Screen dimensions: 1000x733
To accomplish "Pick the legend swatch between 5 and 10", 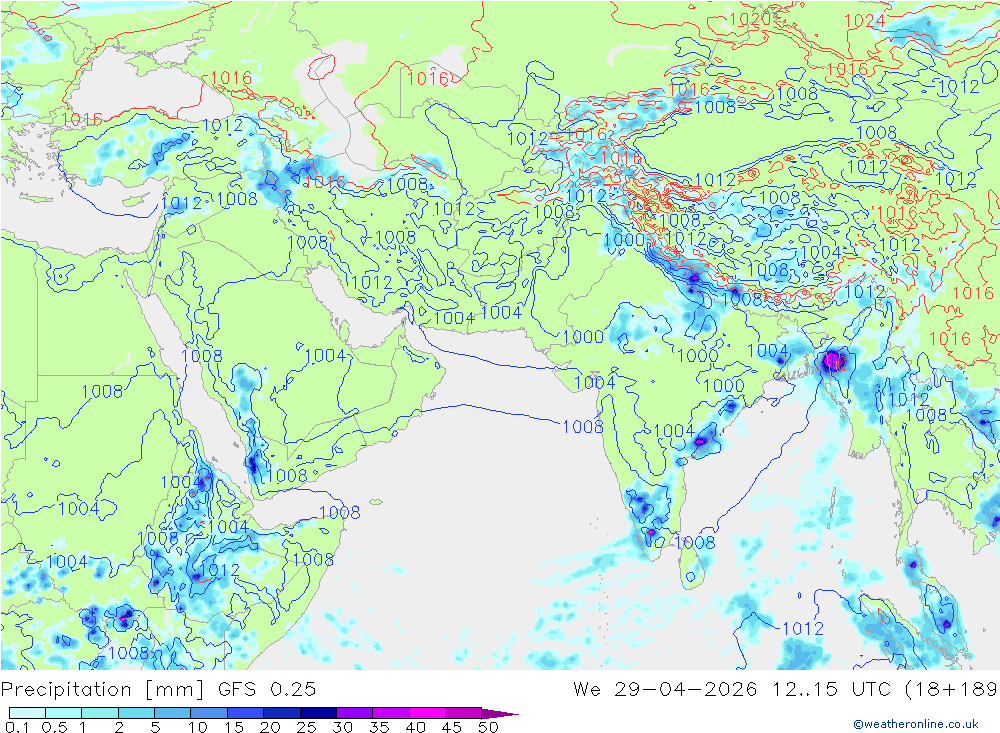I will pos(172,713).
